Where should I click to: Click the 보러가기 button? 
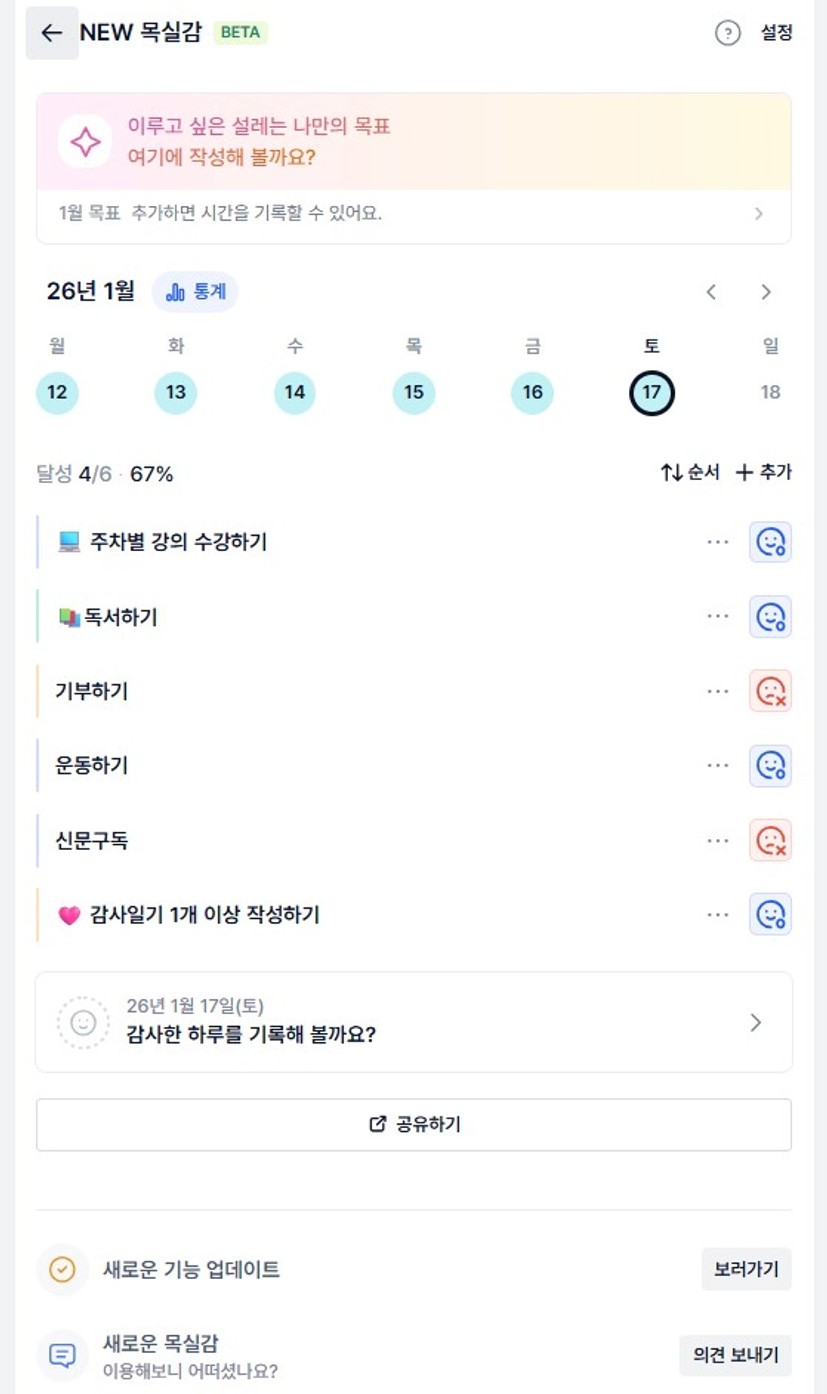746,1269
